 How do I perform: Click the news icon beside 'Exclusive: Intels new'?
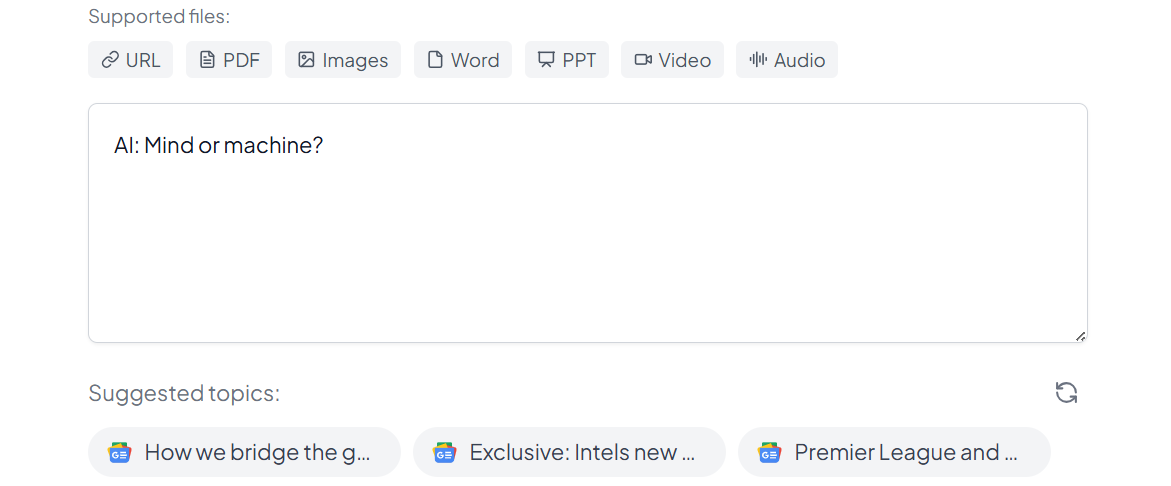(x=445, y=453)
